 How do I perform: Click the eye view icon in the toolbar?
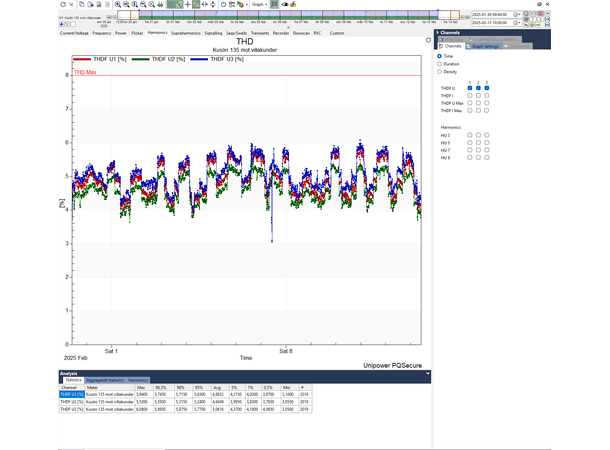click(285, 4)
